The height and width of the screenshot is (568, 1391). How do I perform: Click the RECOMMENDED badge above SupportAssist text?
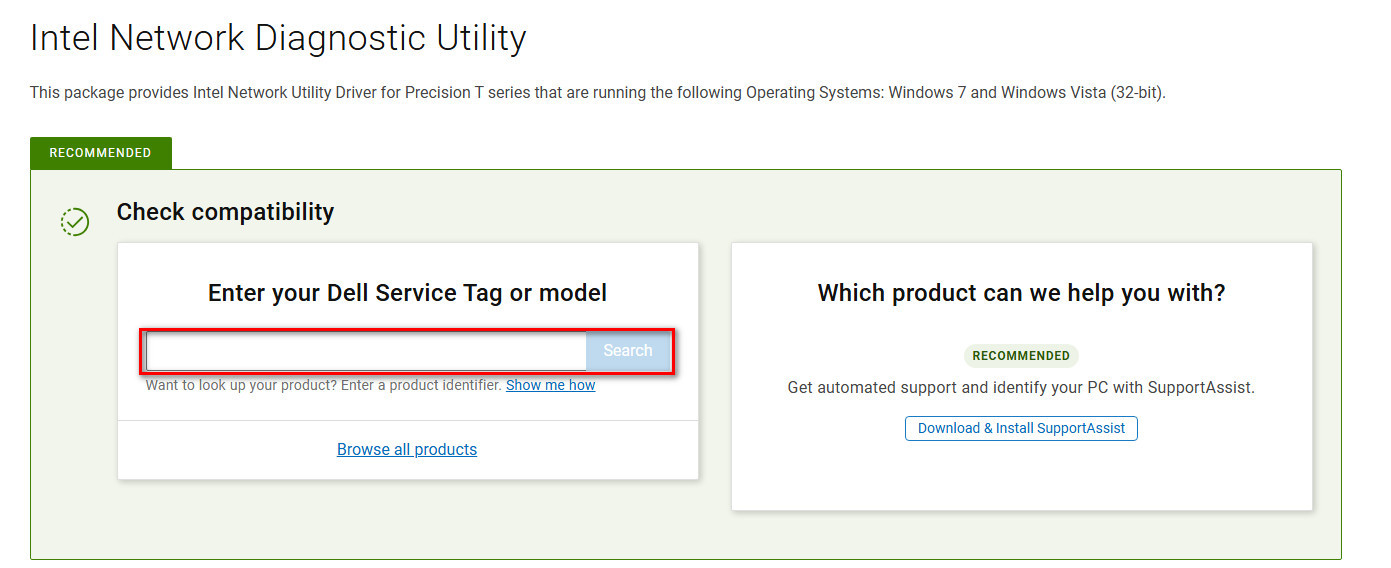coord(1021,356)
